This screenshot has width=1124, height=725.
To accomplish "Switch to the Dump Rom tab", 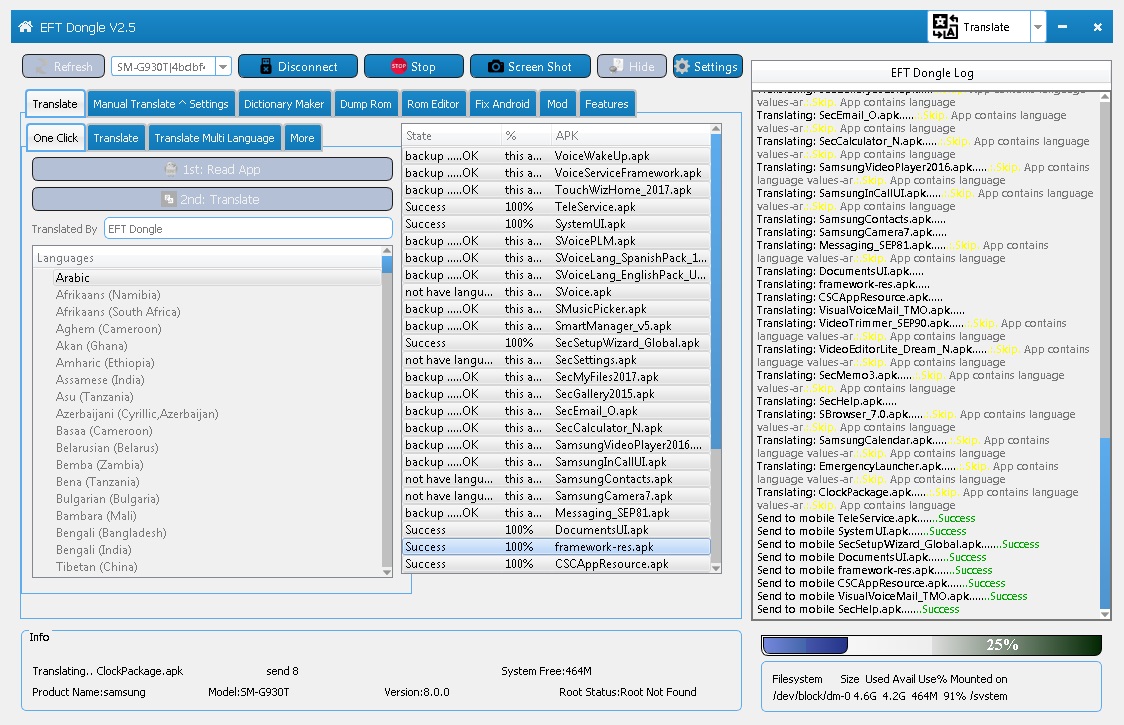I will [366, 104].
